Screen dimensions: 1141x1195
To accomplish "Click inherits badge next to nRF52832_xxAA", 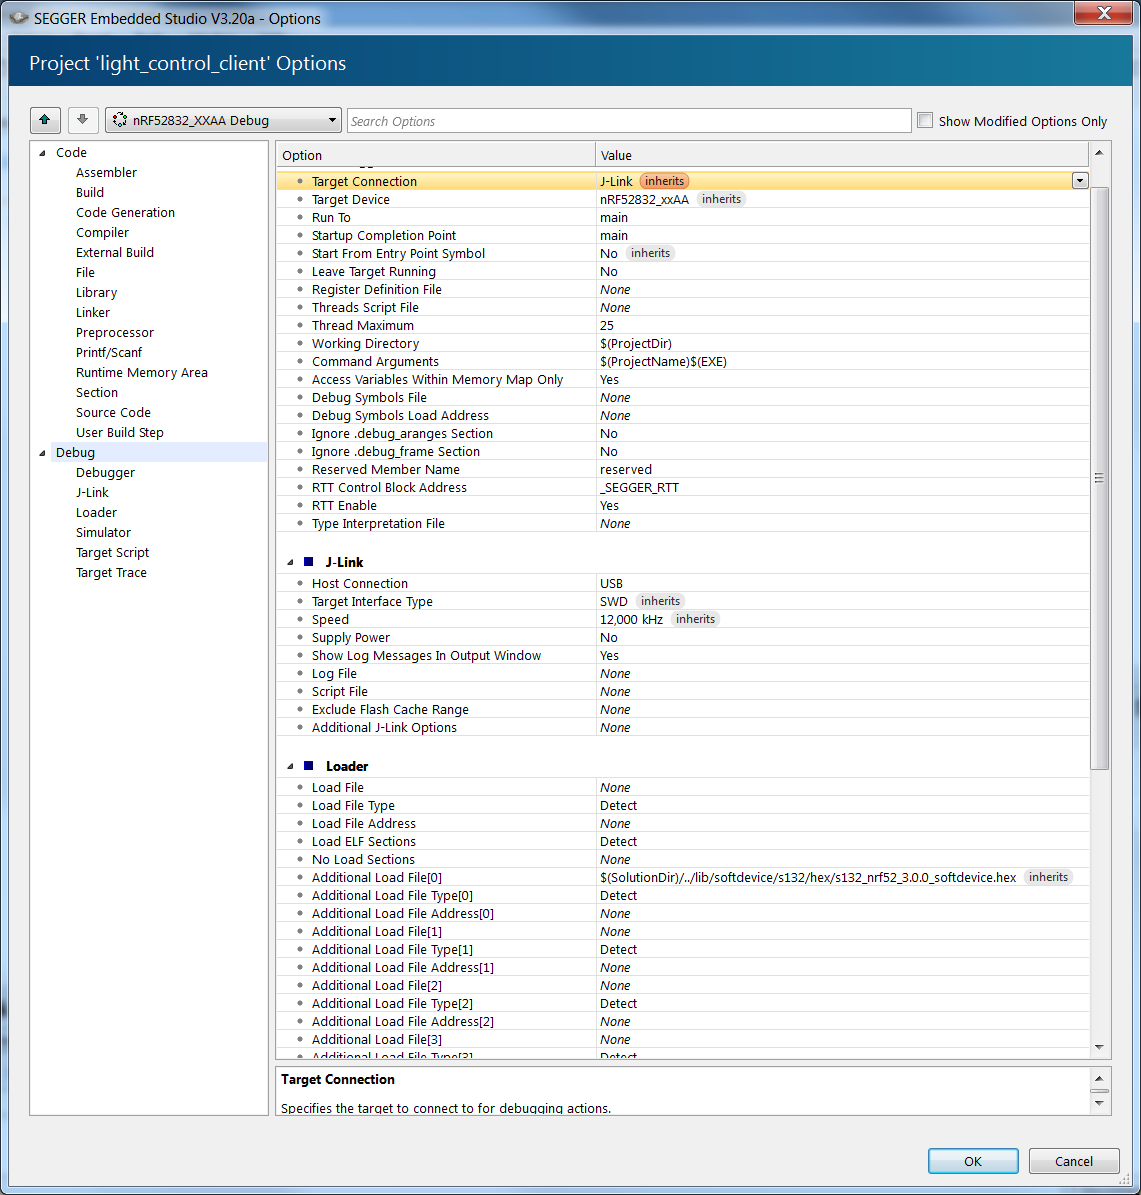I will [721, 199].
